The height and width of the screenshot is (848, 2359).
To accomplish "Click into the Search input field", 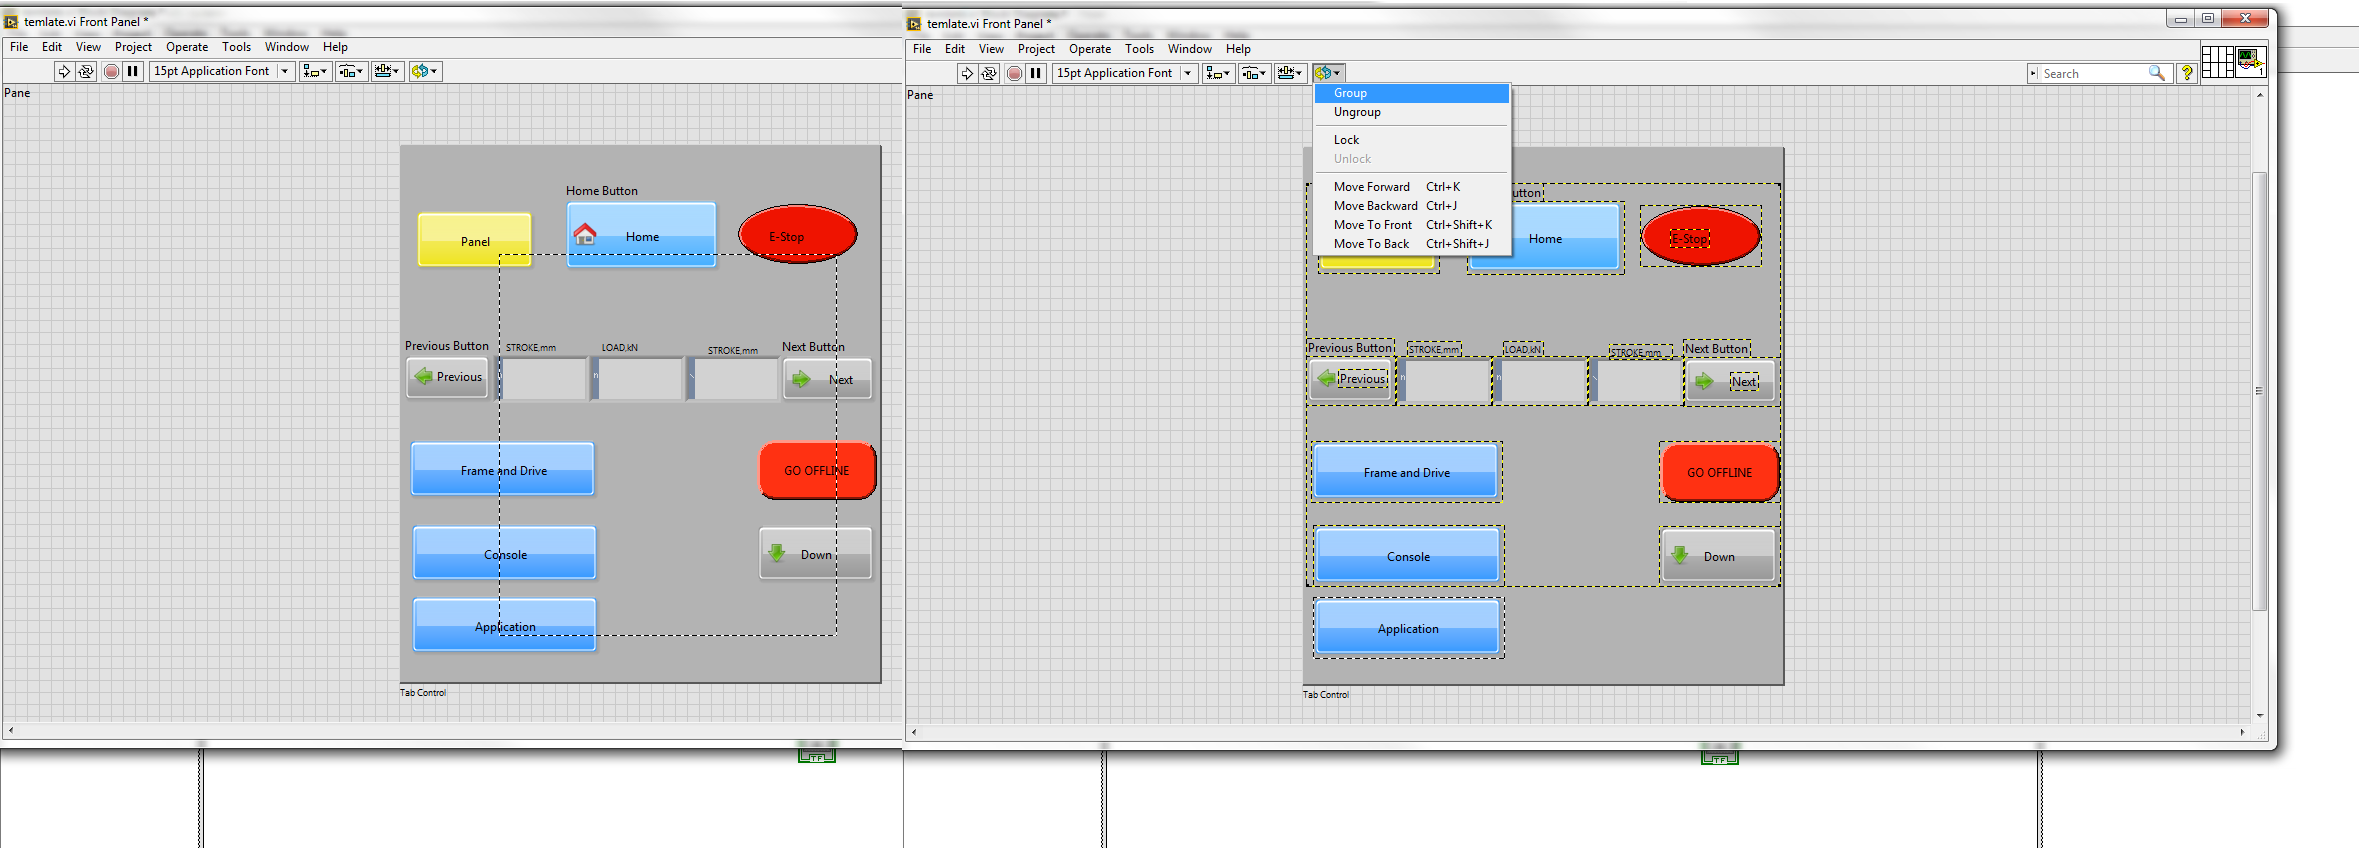I will 2092,73.
